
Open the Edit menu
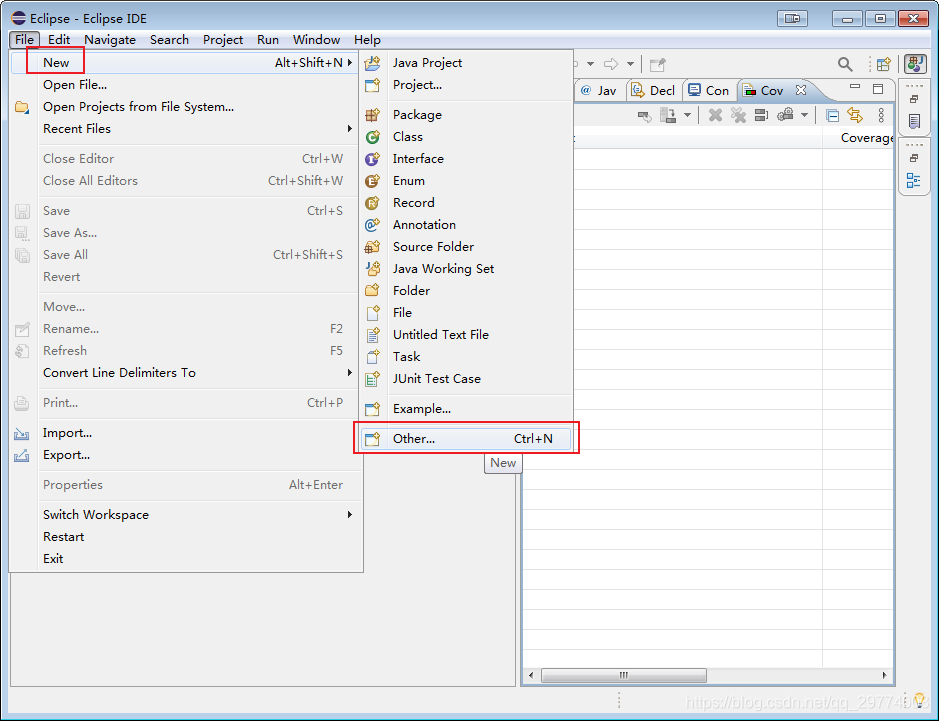coord(59,40)
